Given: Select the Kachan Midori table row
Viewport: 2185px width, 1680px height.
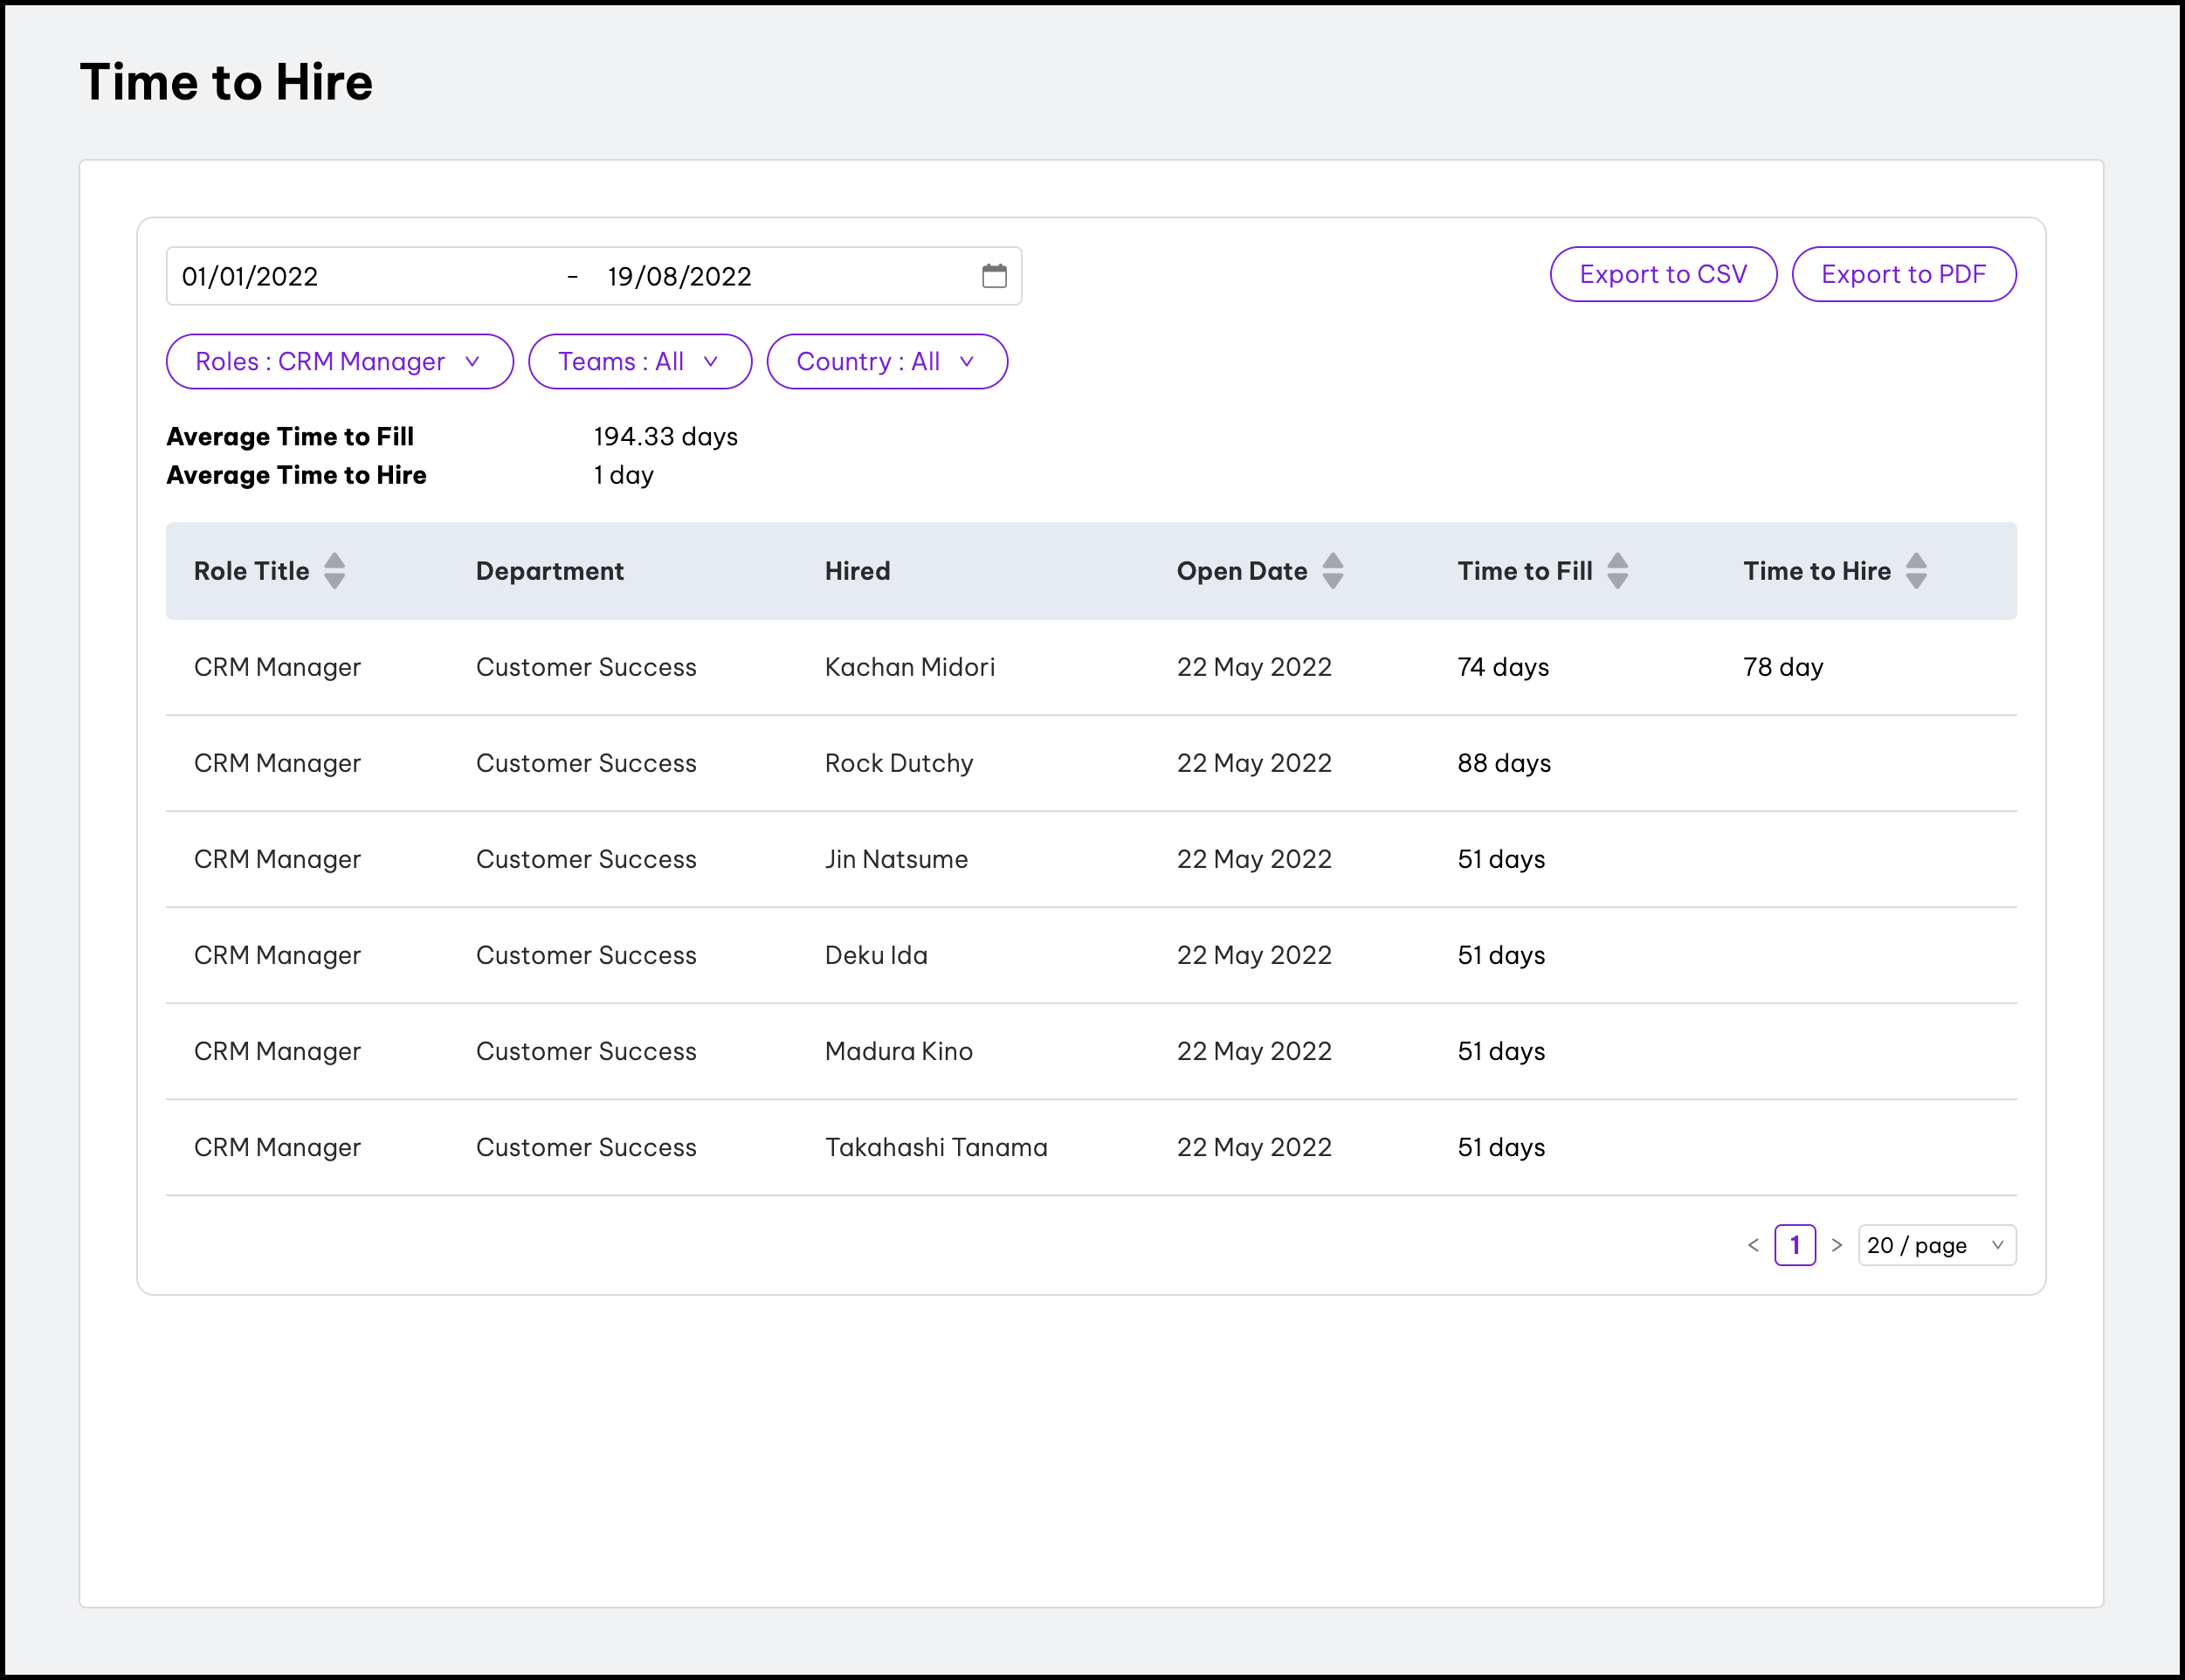Looking at the screenshot, I should click(x=909, y=667).
